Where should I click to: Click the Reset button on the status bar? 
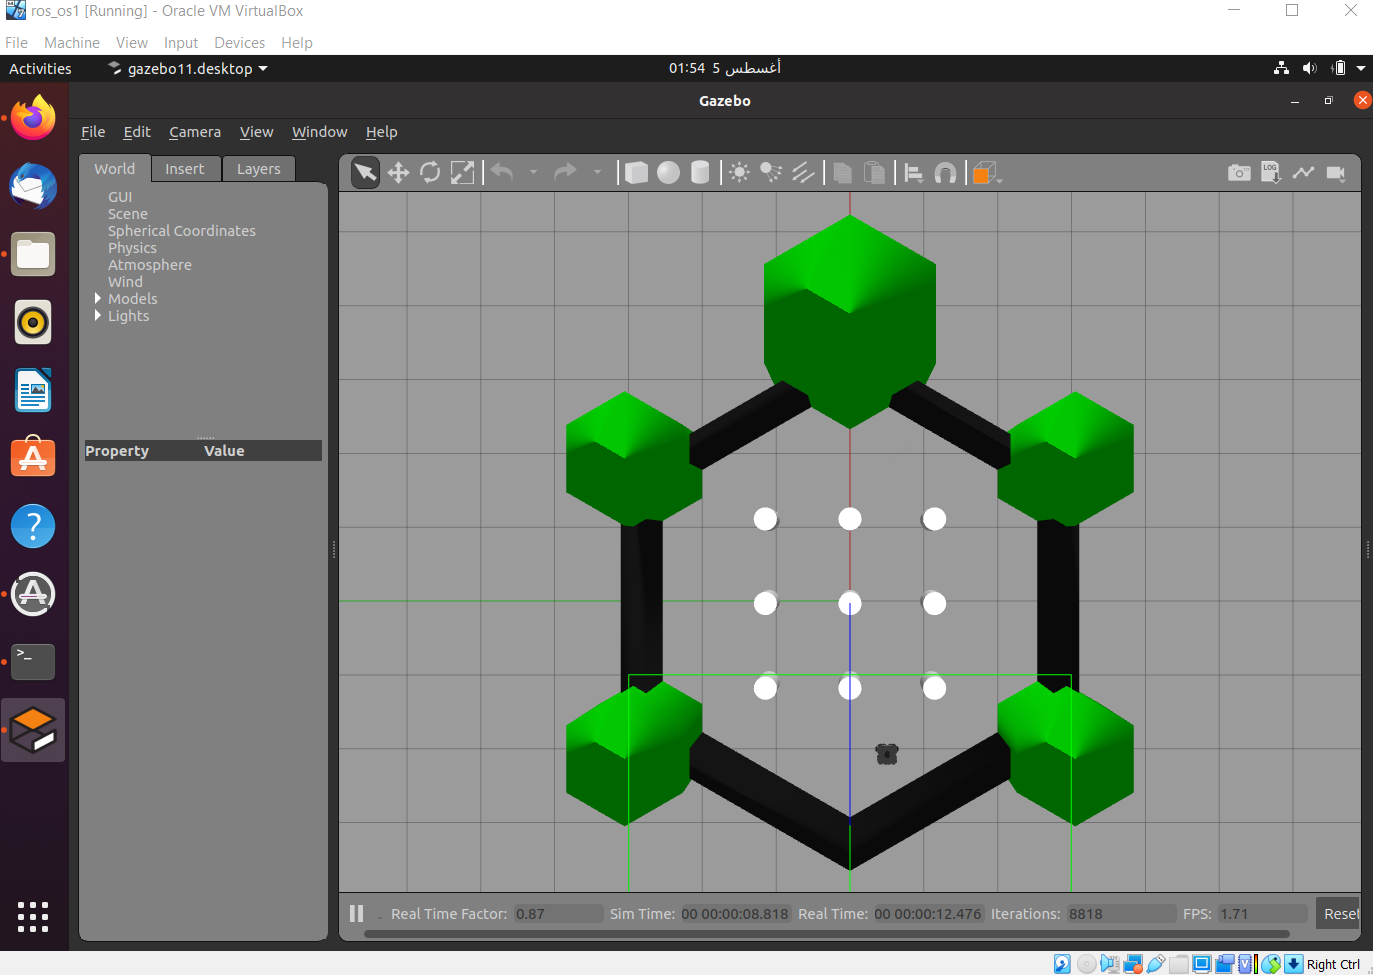(1342, 913)
